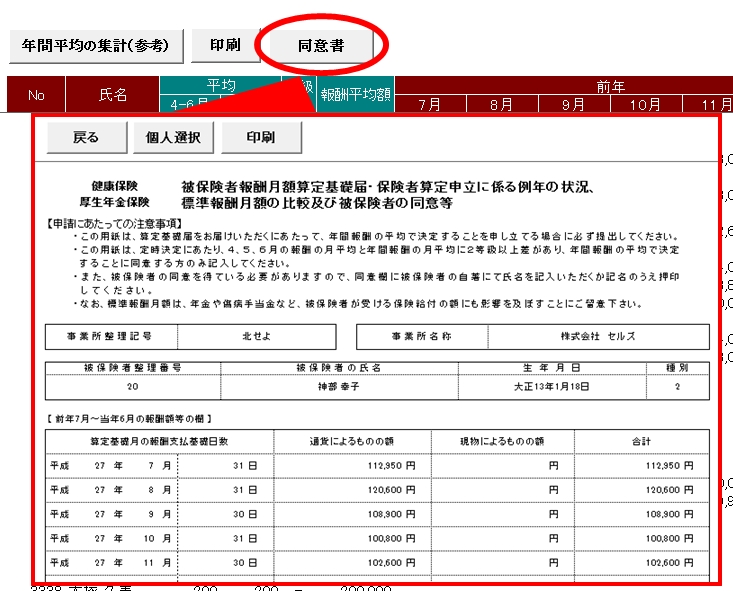Click the 100,800 円 amount in 通貨によるものの額
The width and height of the screenshot is (733, 591).
[x=392, y=539]
